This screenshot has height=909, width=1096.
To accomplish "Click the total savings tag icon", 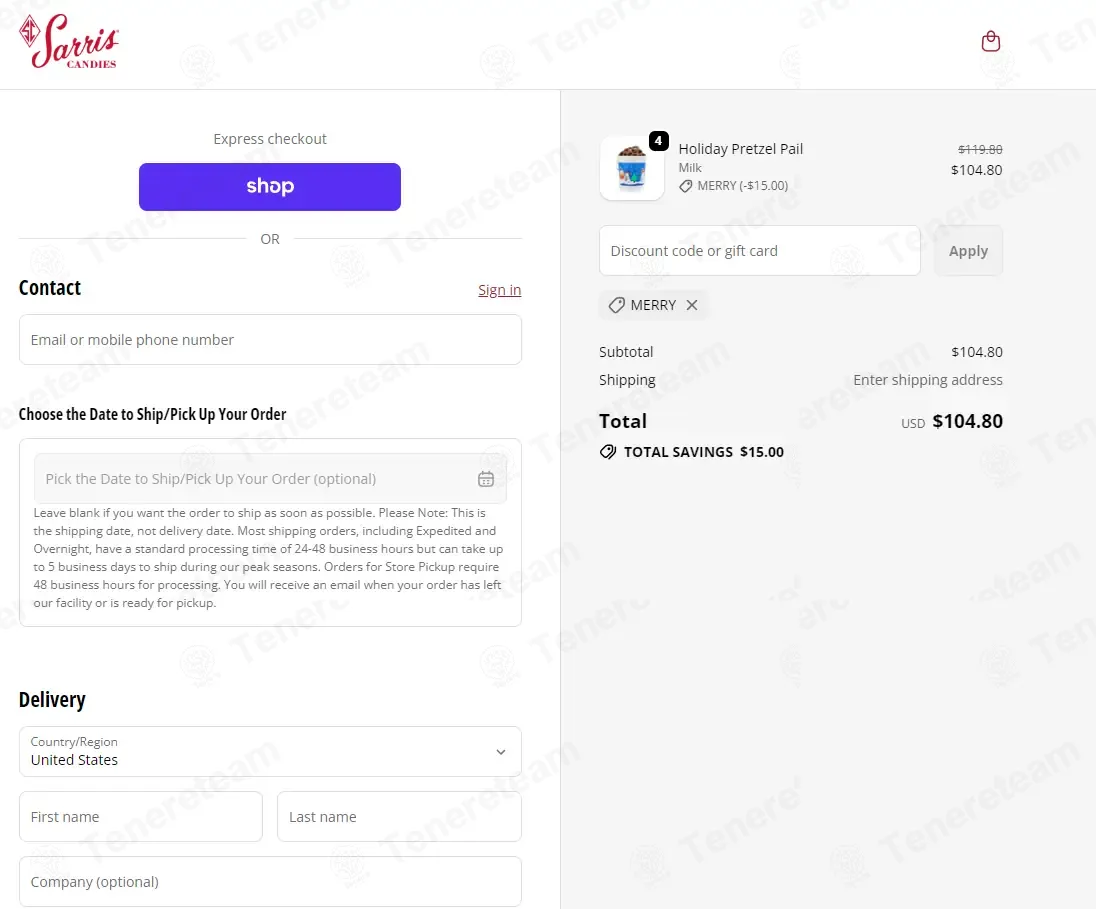I will [608, 452].
